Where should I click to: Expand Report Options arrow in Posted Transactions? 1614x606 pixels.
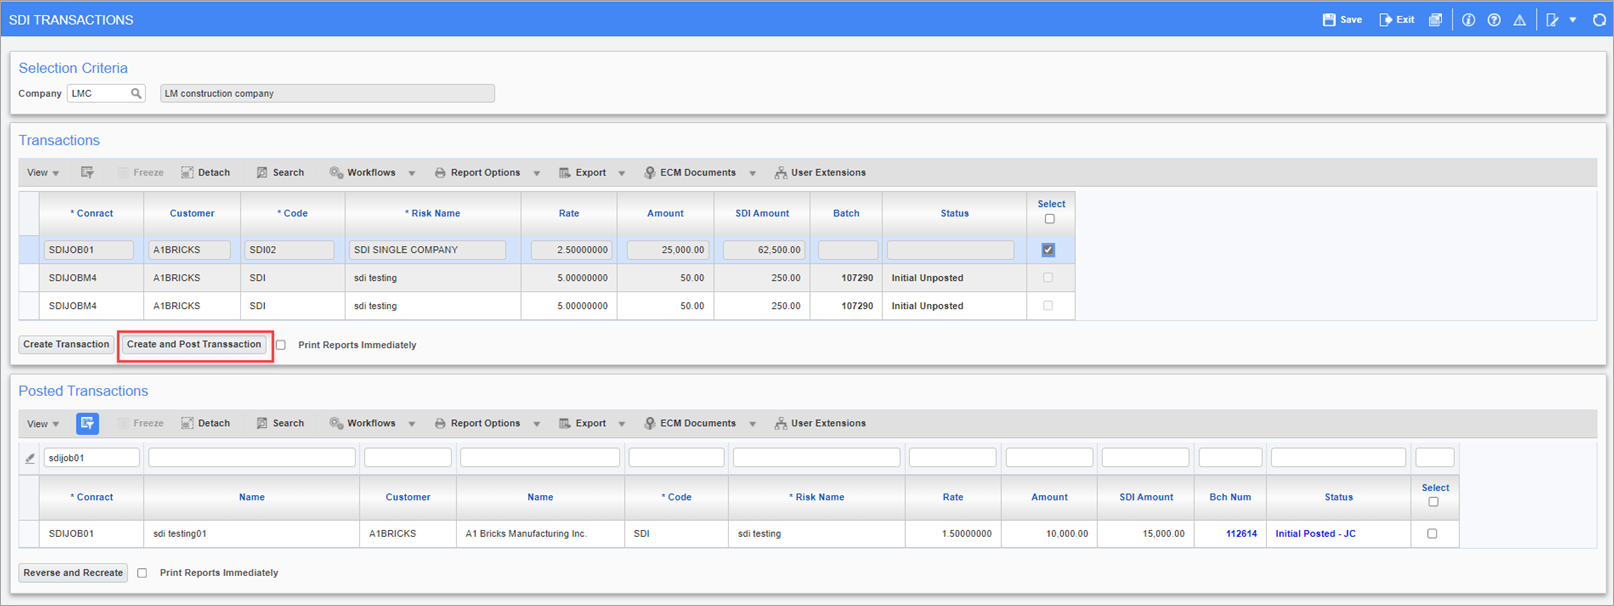click(x=537, y=424)
